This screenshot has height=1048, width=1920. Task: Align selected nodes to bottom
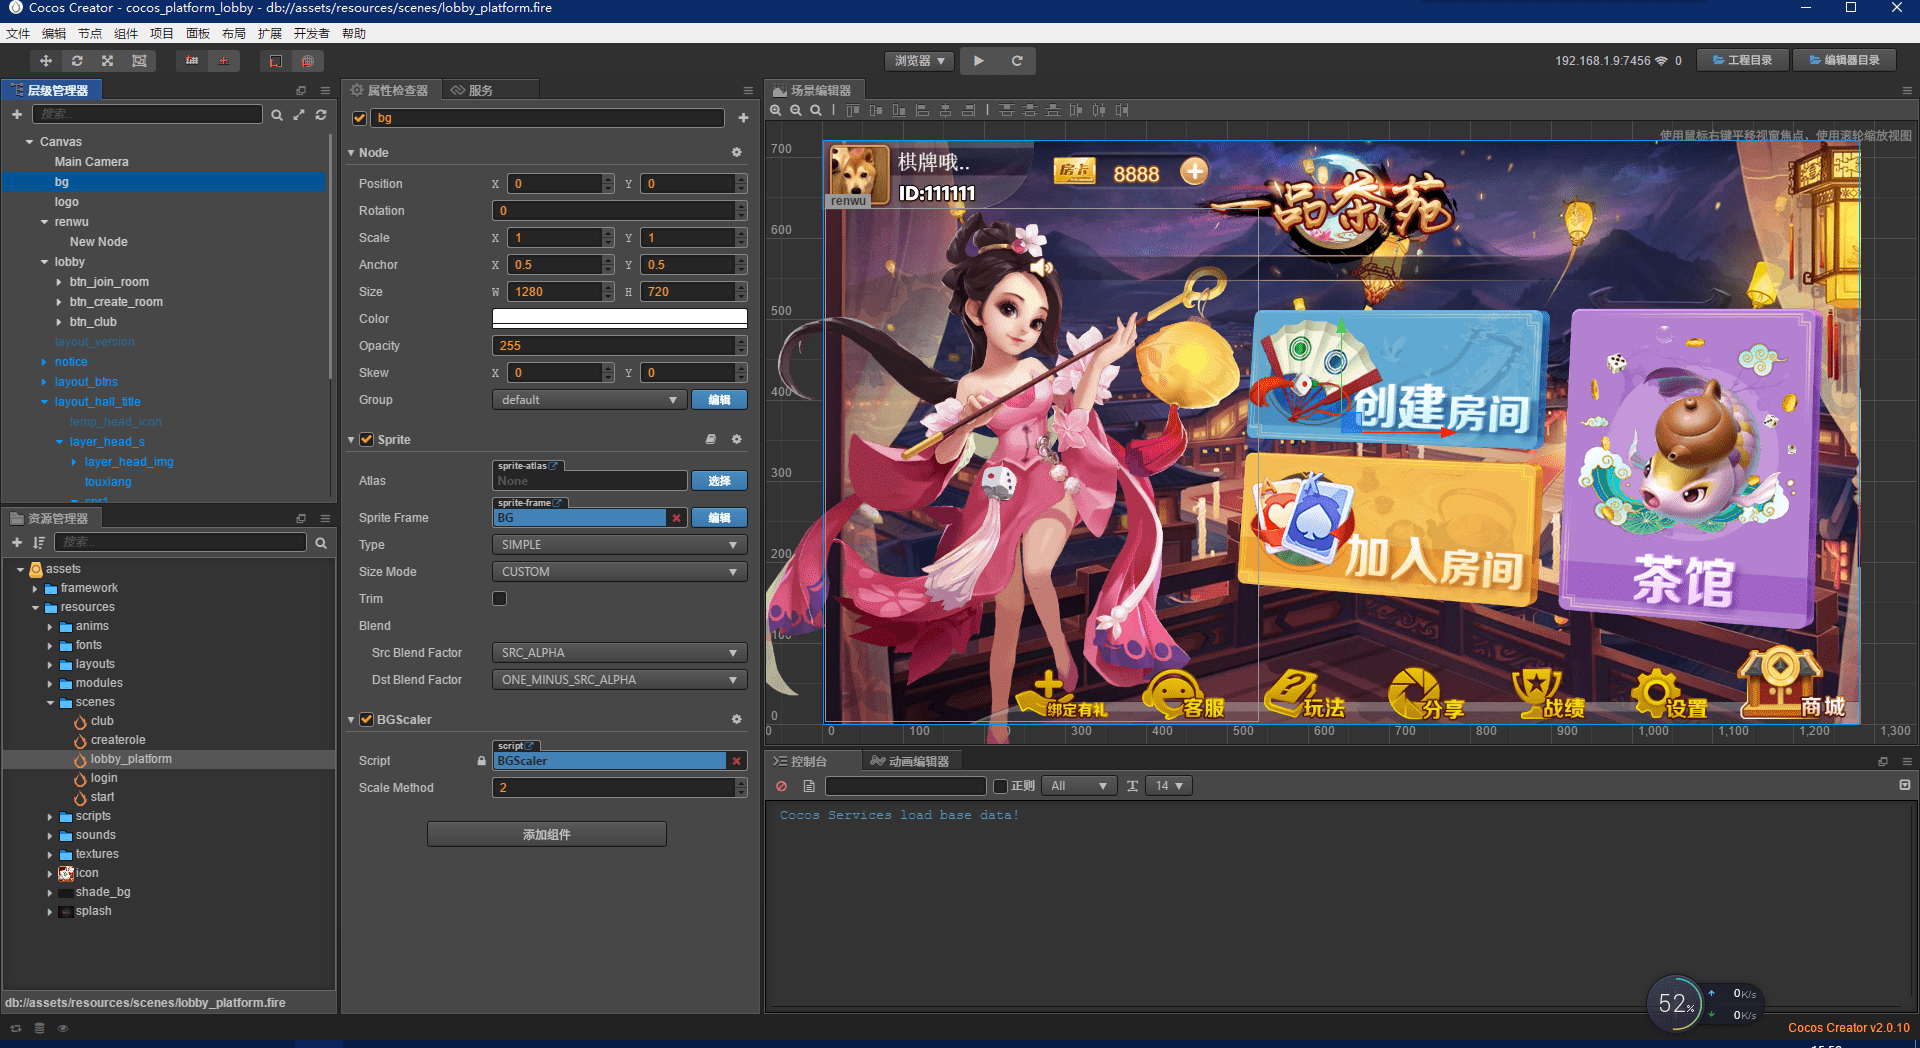tap(899, 110)
